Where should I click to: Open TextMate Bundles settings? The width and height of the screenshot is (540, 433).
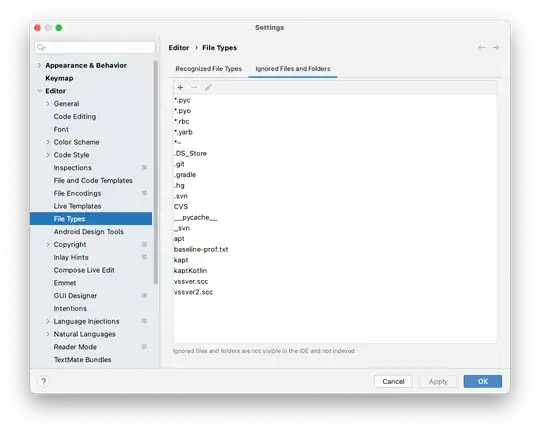(82, 360)
